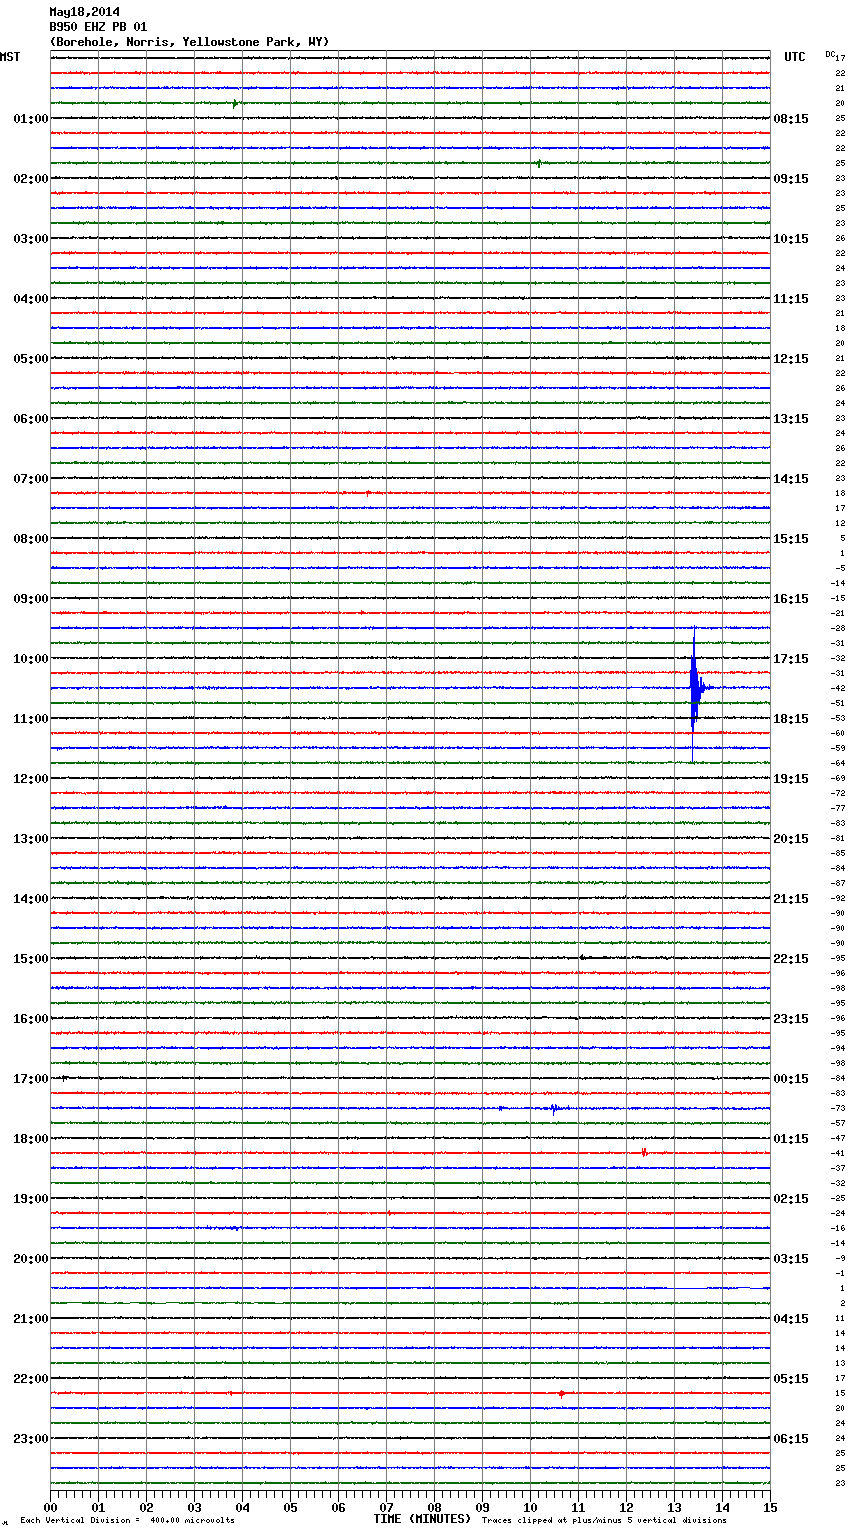
Task: Click the 18:00 MST time label
Action: click(x=30, y=1139)
